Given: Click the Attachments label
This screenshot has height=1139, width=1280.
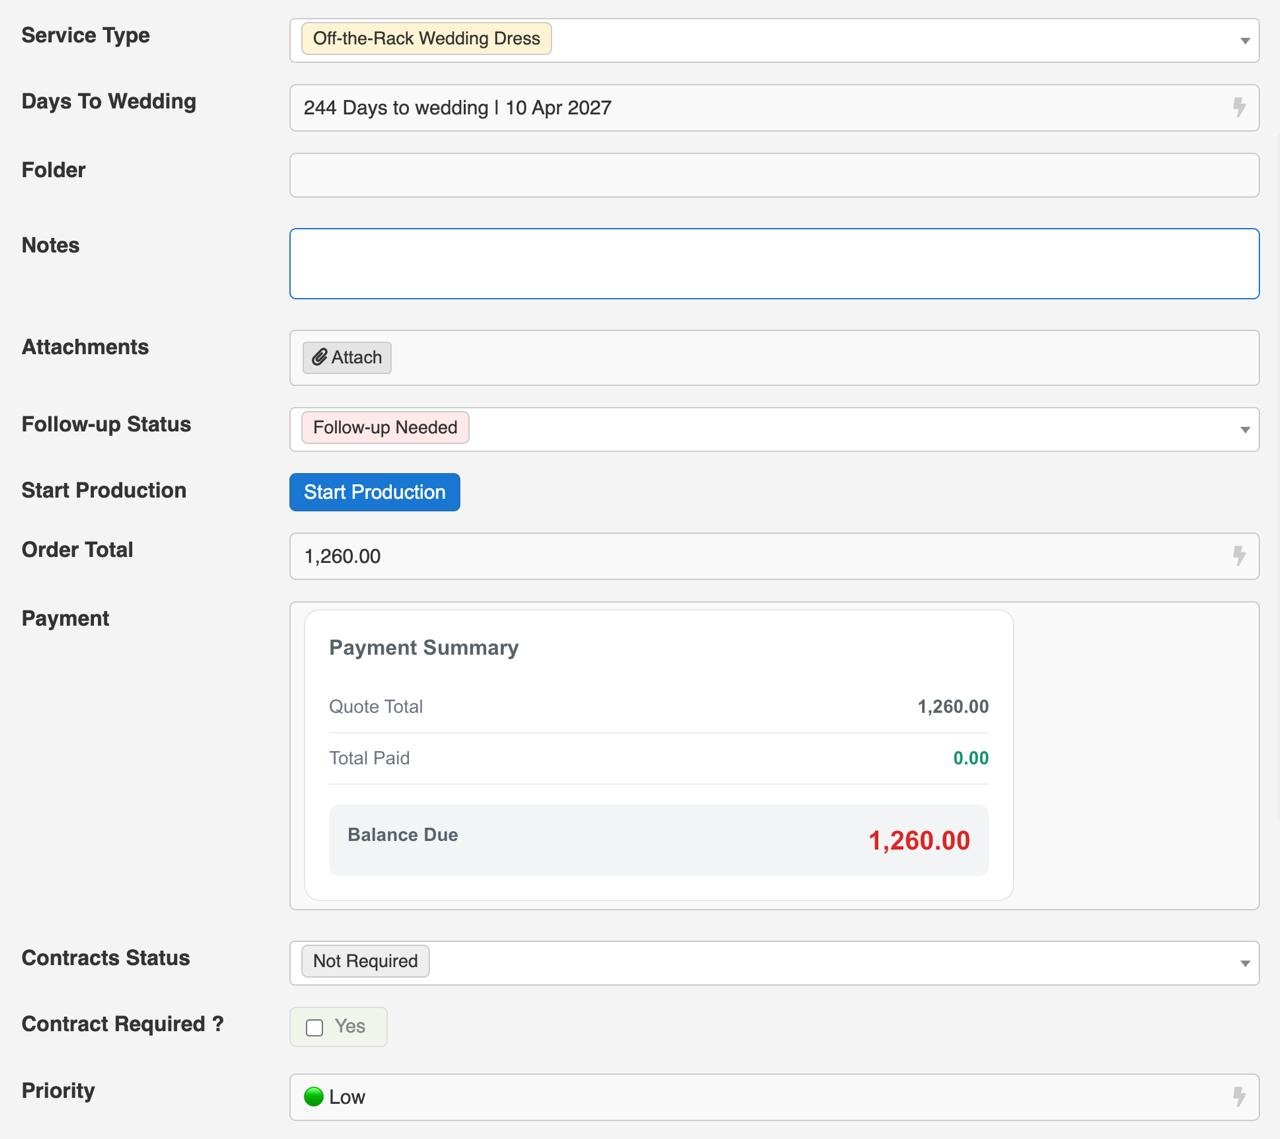Looking at the screenshot, I should click(85, 347).
